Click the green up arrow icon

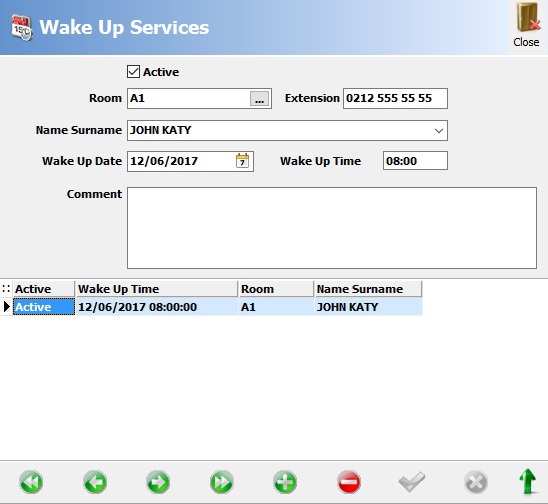528,482
